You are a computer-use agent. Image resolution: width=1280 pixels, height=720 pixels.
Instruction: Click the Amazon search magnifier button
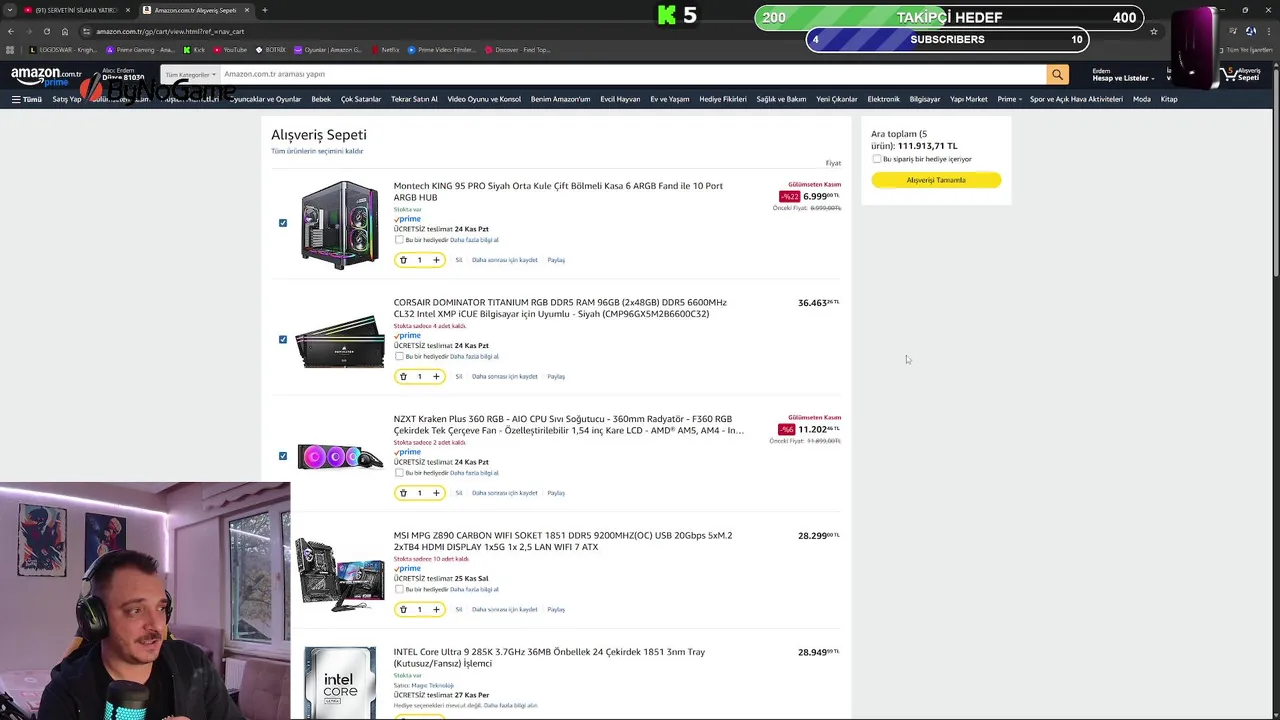coord(1057,74)
